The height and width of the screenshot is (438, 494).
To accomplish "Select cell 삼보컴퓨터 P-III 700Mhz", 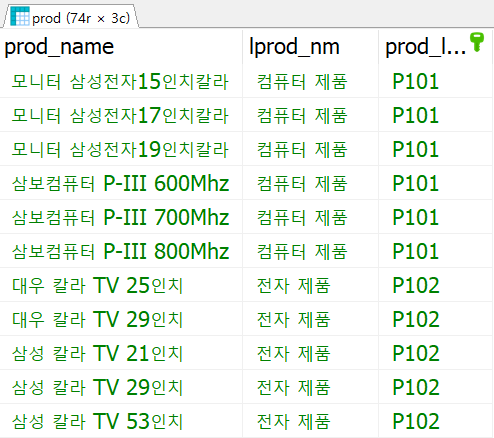I will pyautogui.click(x=120, y=217).
